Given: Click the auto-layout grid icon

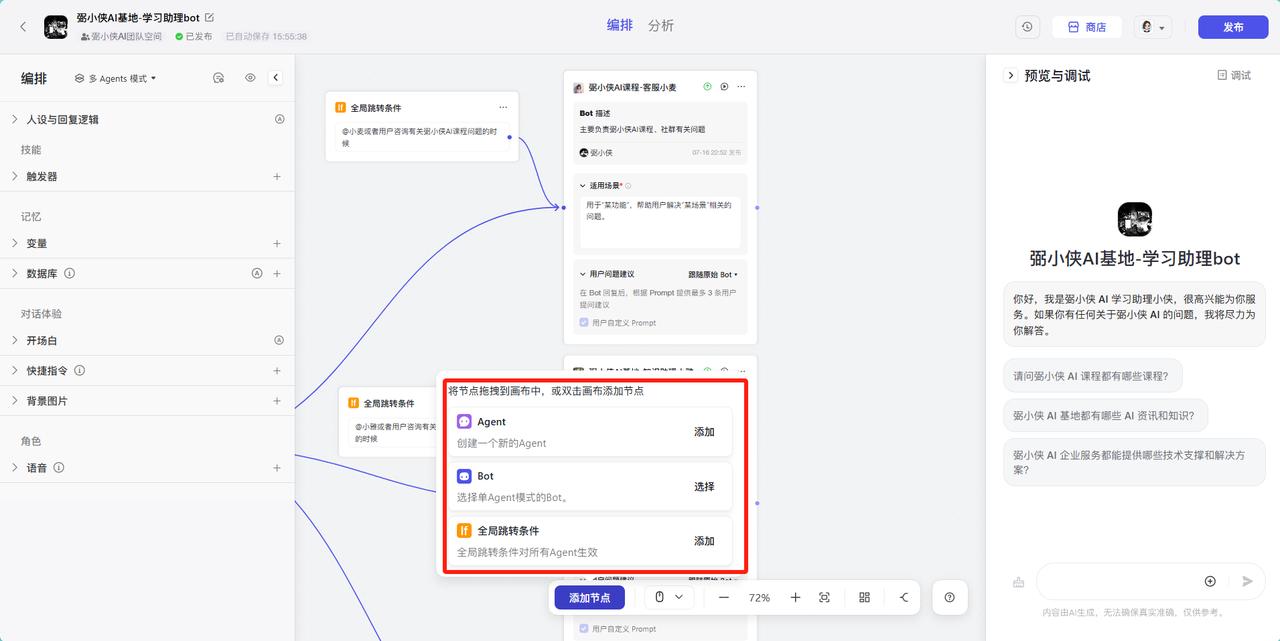Looking at the screenshot, I should point(864,597).
